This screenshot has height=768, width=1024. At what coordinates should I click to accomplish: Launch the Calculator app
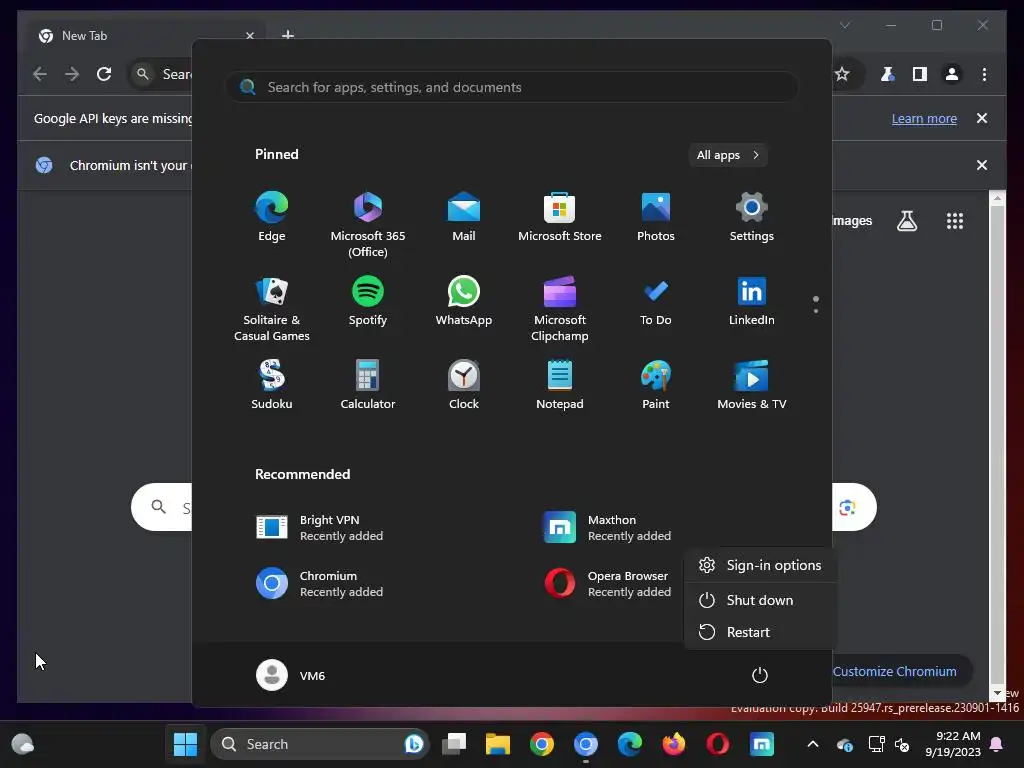click(x=368, y=385)
